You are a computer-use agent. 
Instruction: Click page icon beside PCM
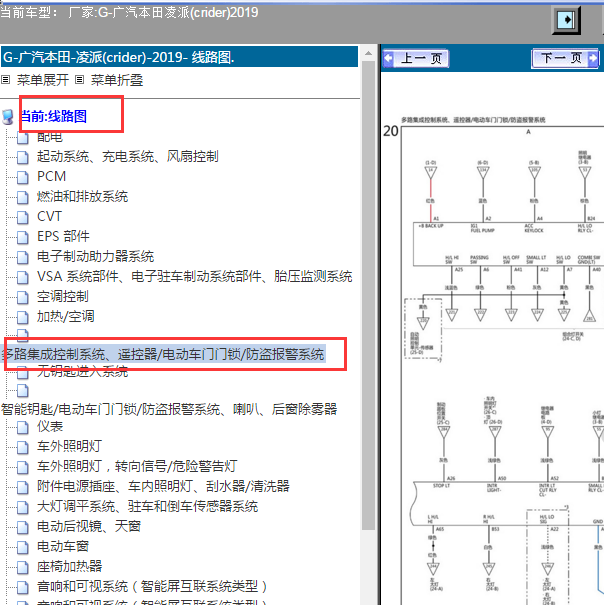pyautogui.click(x=23, y=177)
